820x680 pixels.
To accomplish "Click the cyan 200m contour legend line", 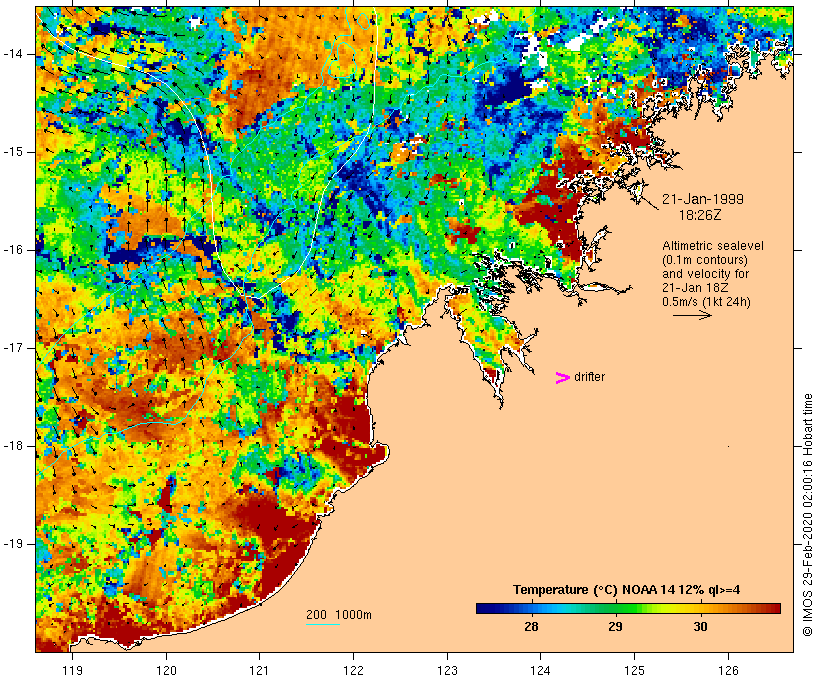I will (323, 624).
